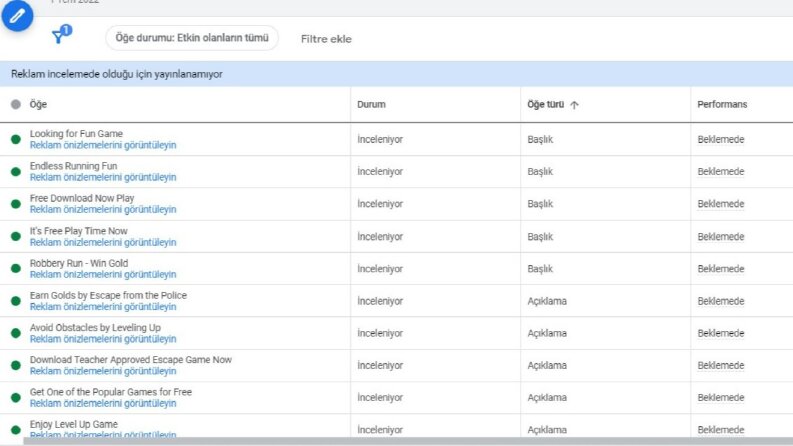Toggle status dot for Looking for Fun Game
The width and height of the screenshot is (793, 446).
[16, 139]
